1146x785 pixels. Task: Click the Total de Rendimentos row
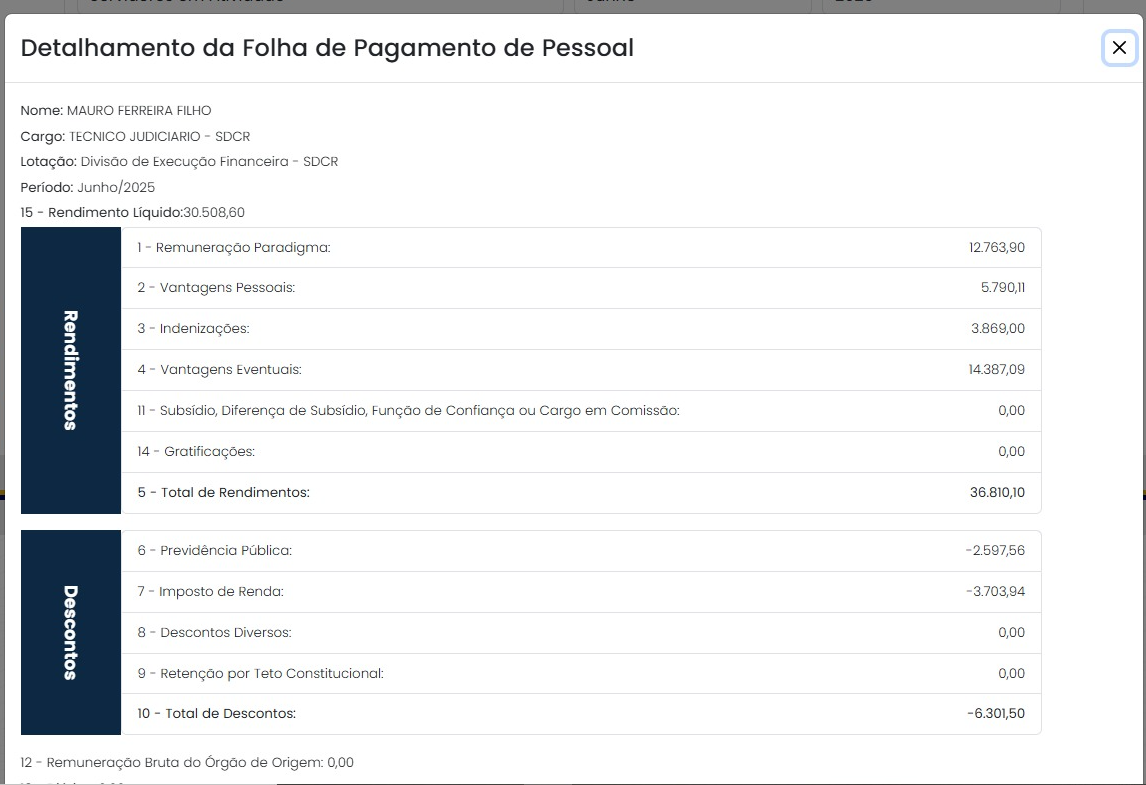[580, 493]
